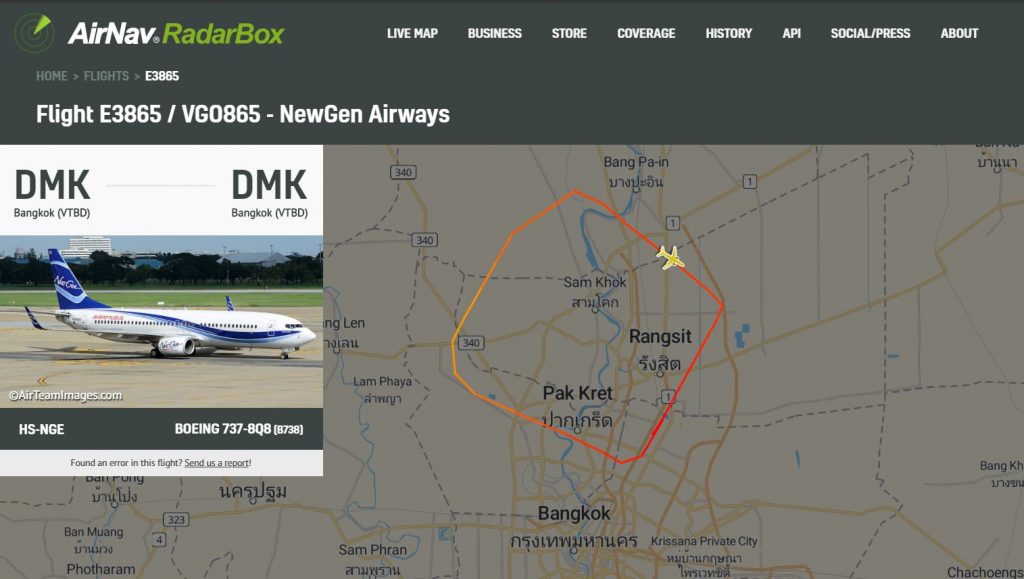Open the ABOUT page
Viewport: 1024px width, 579px height.
[x=959, y=33]
